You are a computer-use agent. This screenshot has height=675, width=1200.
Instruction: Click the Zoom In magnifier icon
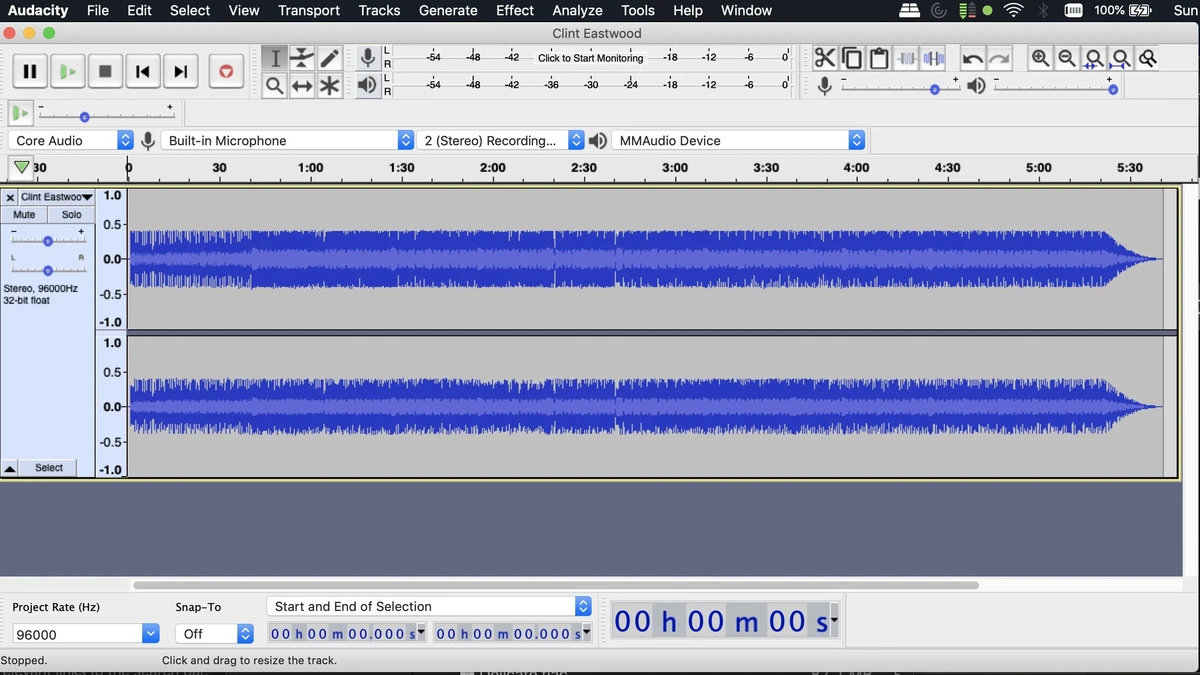[x=1040, y=59]
